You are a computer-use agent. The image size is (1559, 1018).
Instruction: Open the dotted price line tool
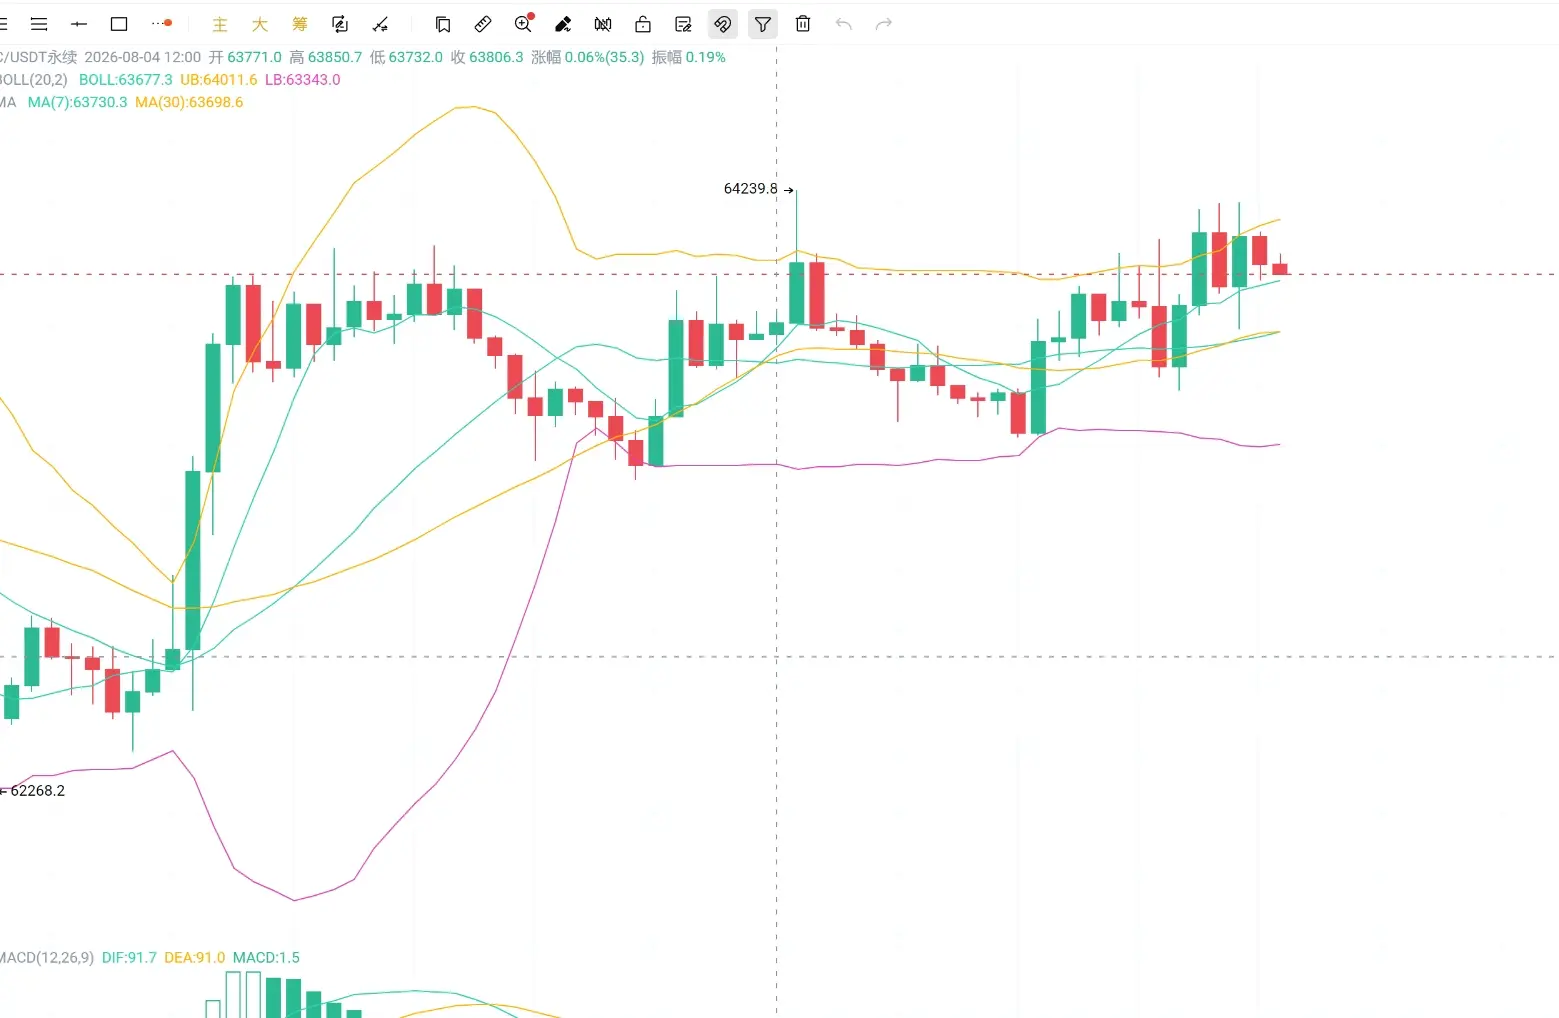pyautogui.click(x=161, y=24)
